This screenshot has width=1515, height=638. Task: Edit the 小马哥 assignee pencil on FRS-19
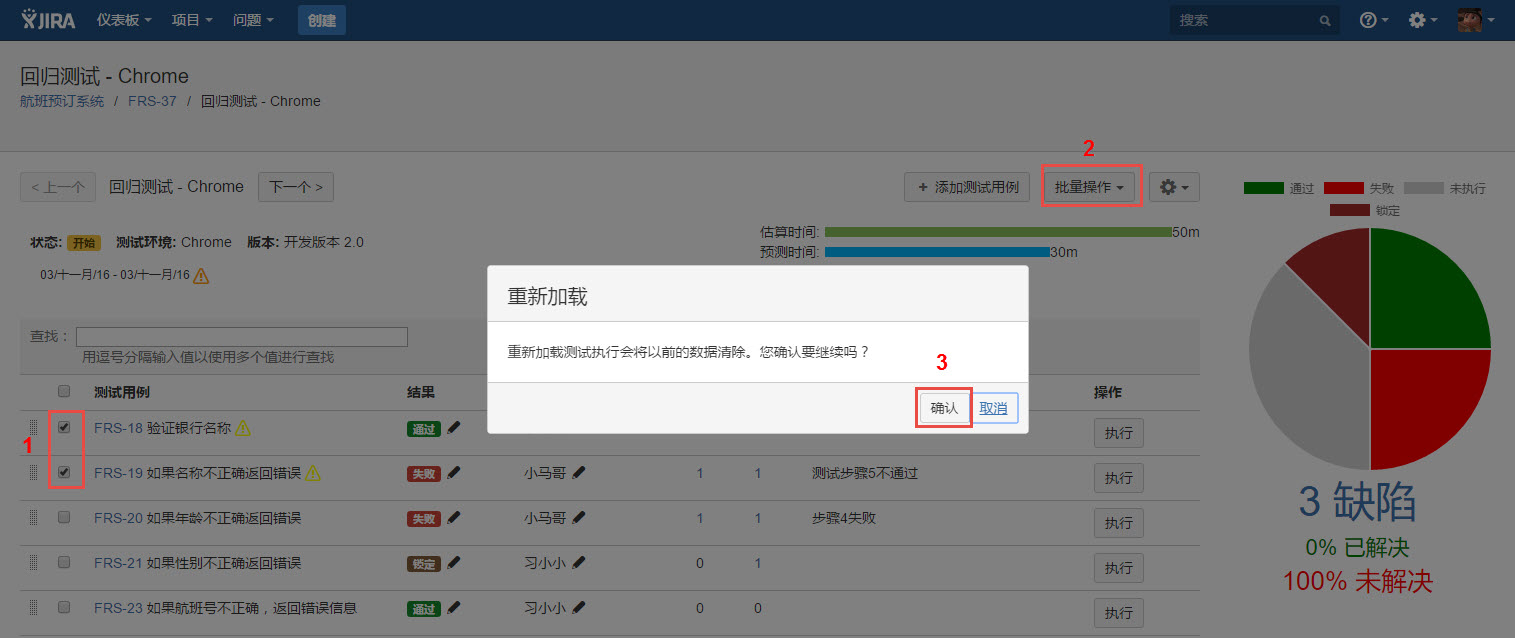(x=579, y=473)
